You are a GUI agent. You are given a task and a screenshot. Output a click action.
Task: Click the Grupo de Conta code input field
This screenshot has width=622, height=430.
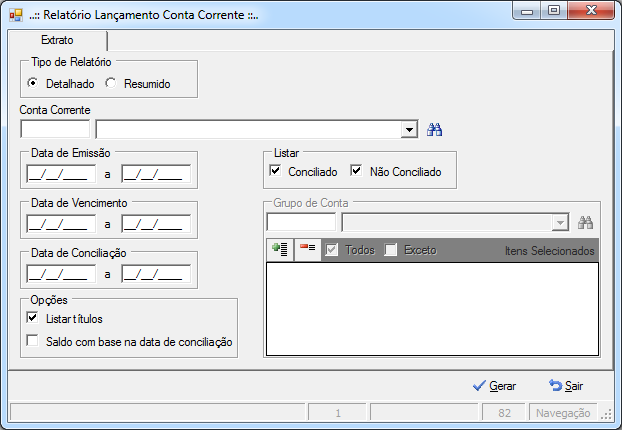pyautogui.click(x=301, y=222)
